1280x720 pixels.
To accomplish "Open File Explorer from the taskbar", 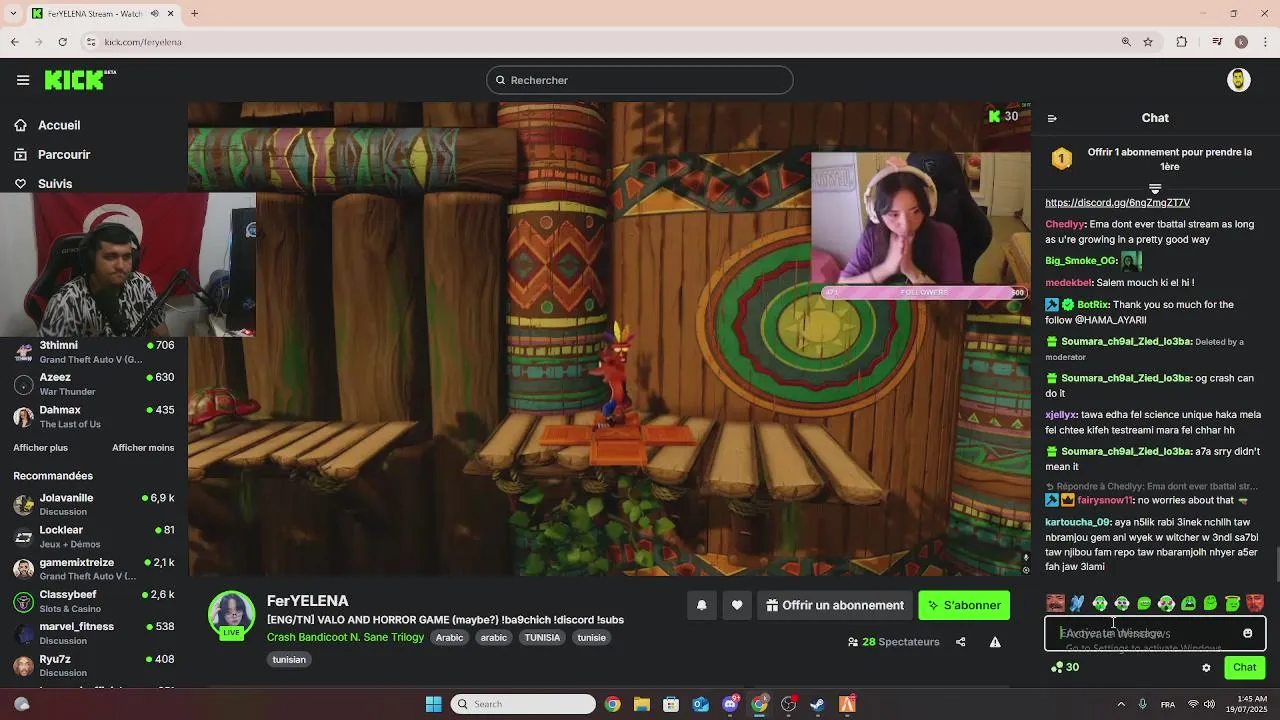I will (x=642, y=704).
